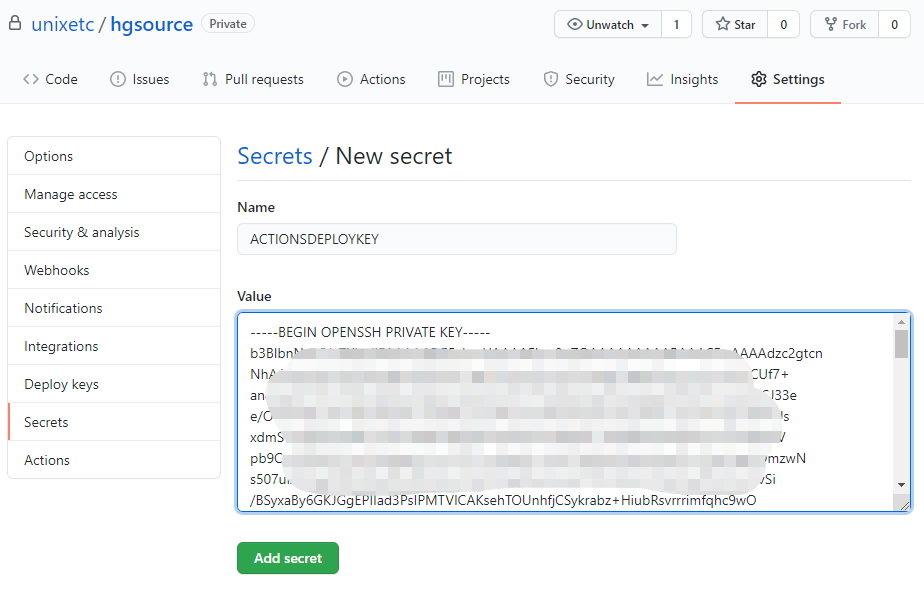The image size is (924, 591).
Task: Open the hgsource repository link
Action: [151, 24]
